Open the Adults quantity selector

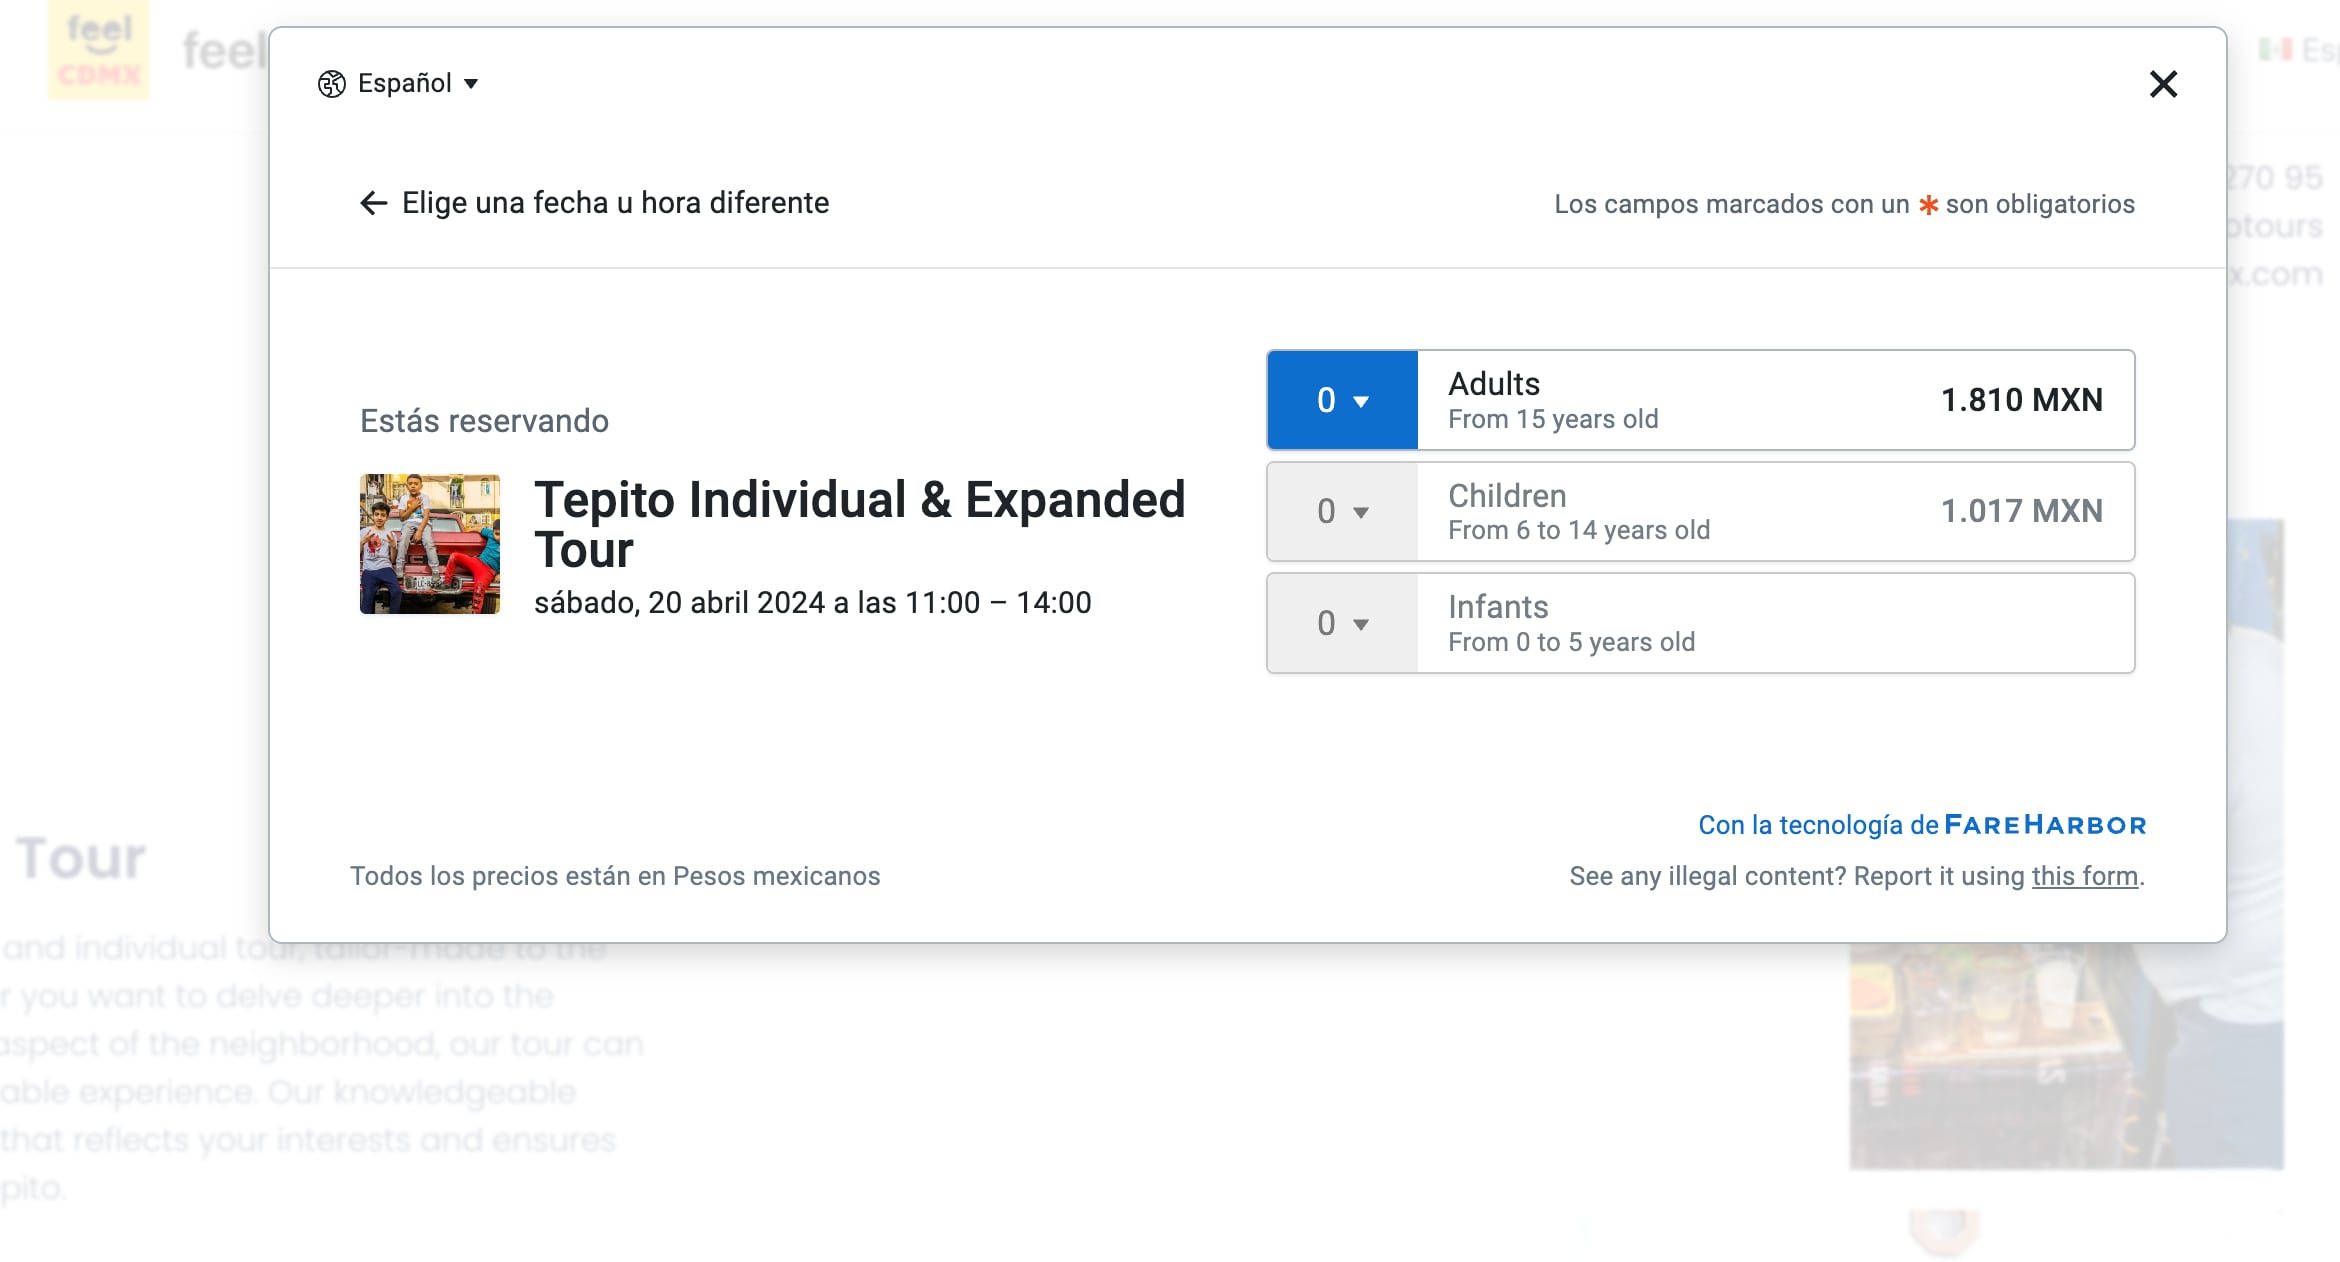(x=1341, y=400)
